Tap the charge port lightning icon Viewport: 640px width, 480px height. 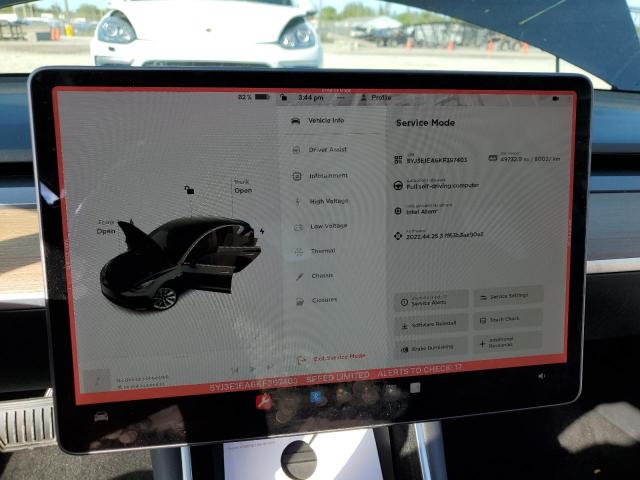pos(262,231)
